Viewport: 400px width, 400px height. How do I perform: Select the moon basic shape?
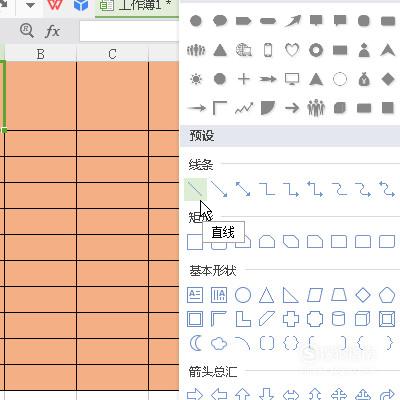coord(195,343)
